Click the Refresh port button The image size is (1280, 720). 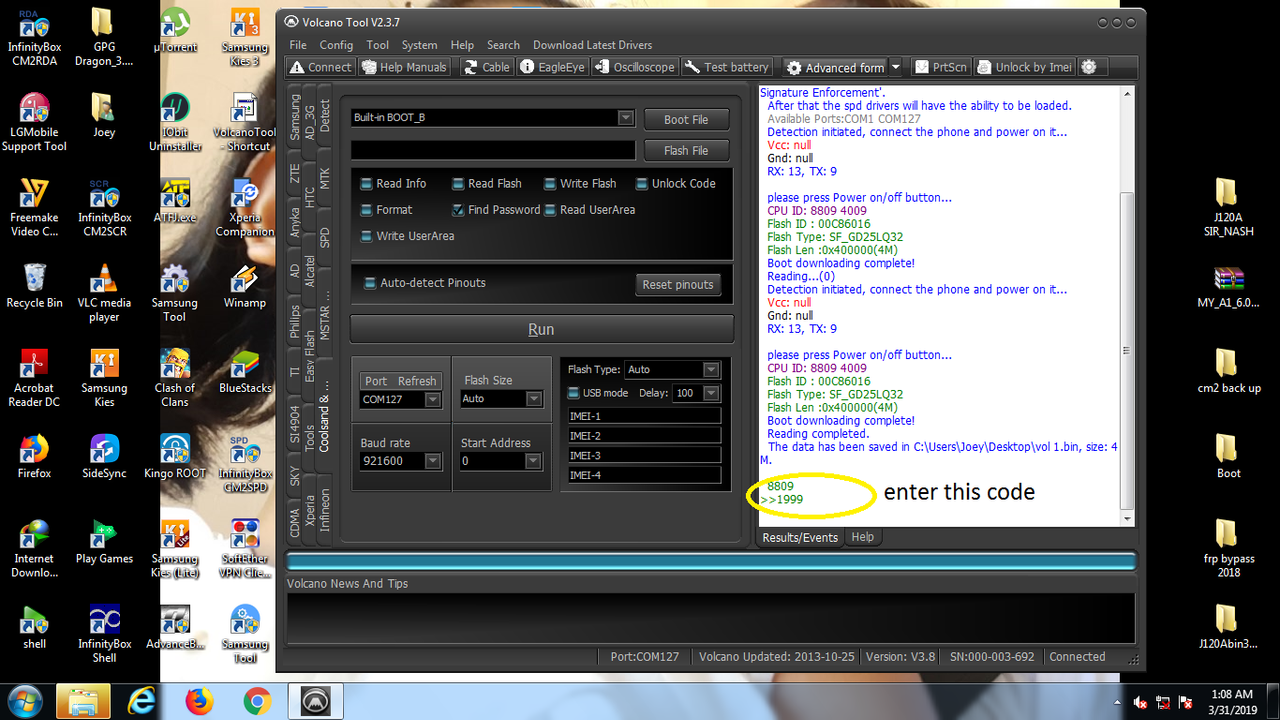click(417, 381)
